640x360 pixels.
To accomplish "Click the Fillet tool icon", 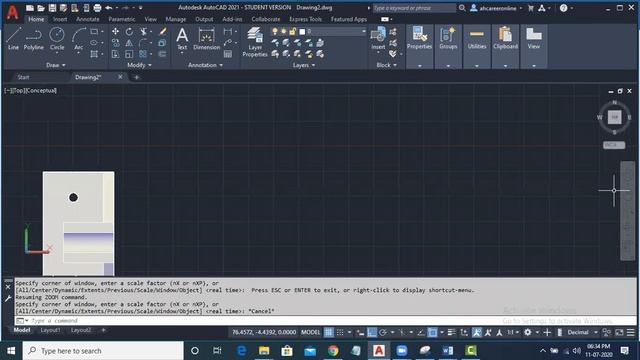I will (x=143, y=43).
